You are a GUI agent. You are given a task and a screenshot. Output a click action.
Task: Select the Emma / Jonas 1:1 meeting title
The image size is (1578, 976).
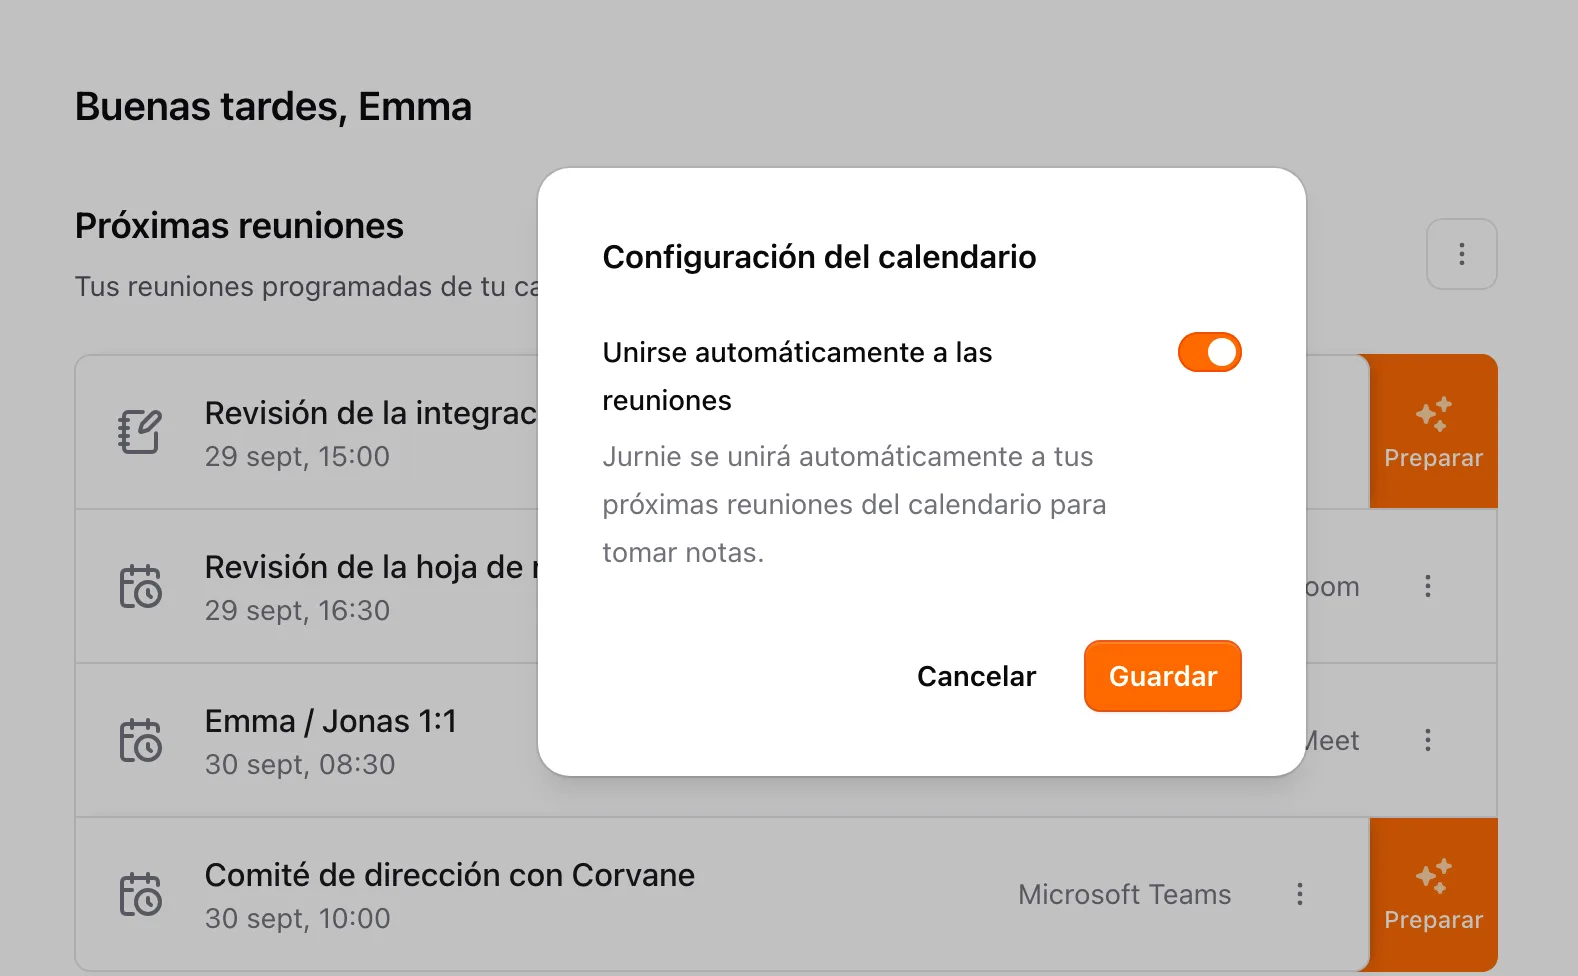point(331,721)
